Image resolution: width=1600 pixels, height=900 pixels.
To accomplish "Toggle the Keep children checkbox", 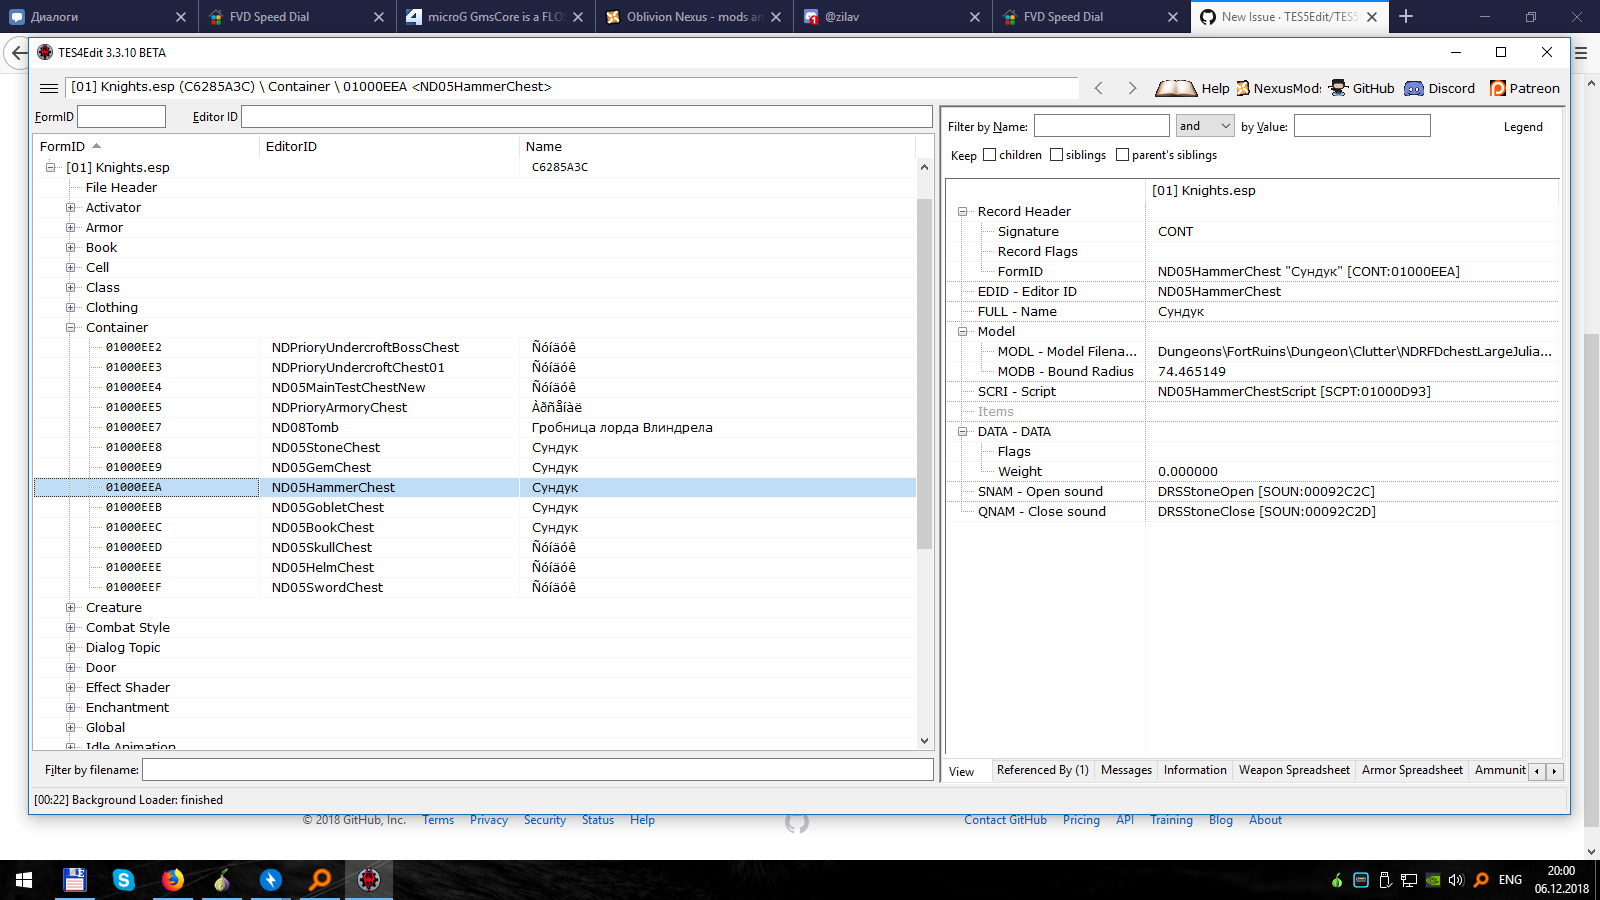I will [x=989, y=155].
